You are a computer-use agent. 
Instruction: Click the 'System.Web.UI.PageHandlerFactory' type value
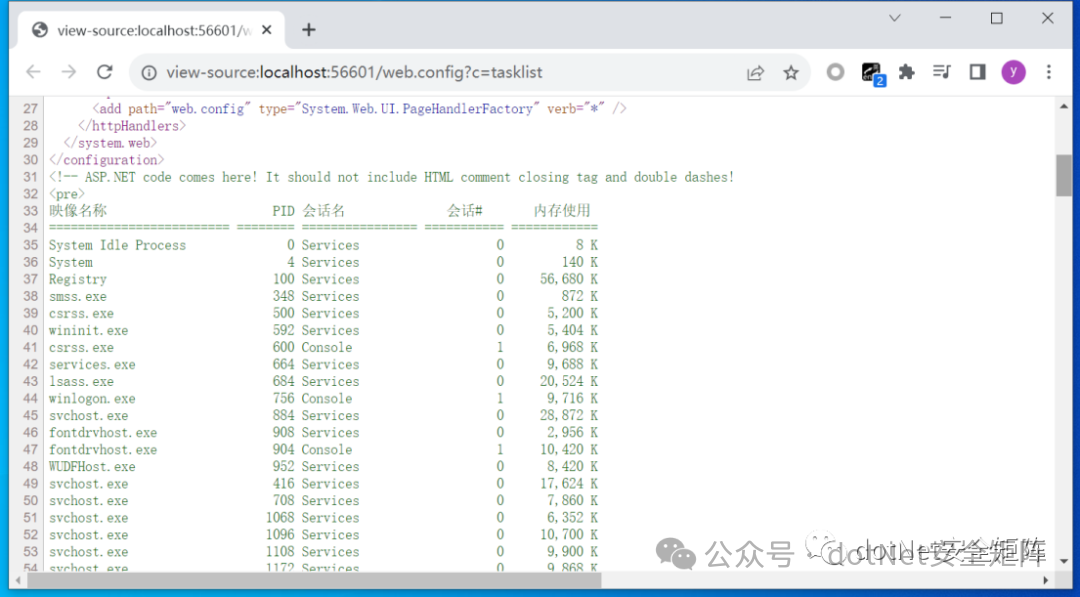tap(417, 109)
